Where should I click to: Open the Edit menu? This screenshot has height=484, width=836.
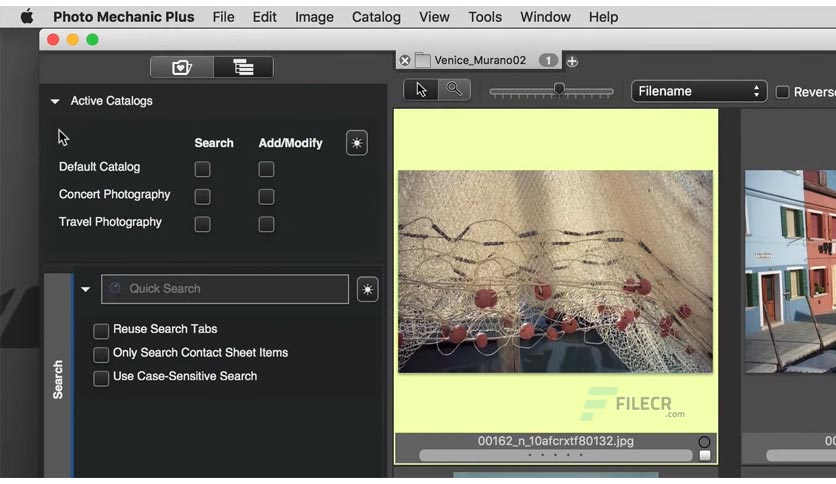264,17
